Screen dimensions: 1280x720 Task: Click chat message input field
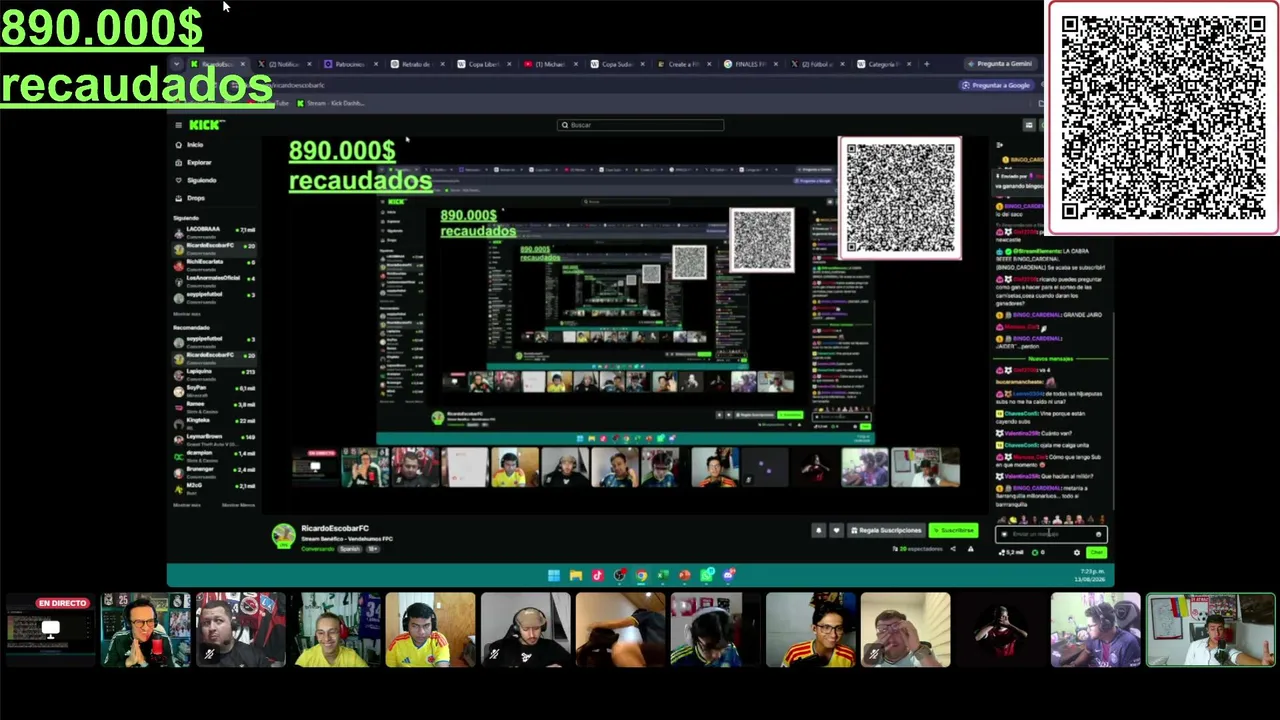(1050, 534)
